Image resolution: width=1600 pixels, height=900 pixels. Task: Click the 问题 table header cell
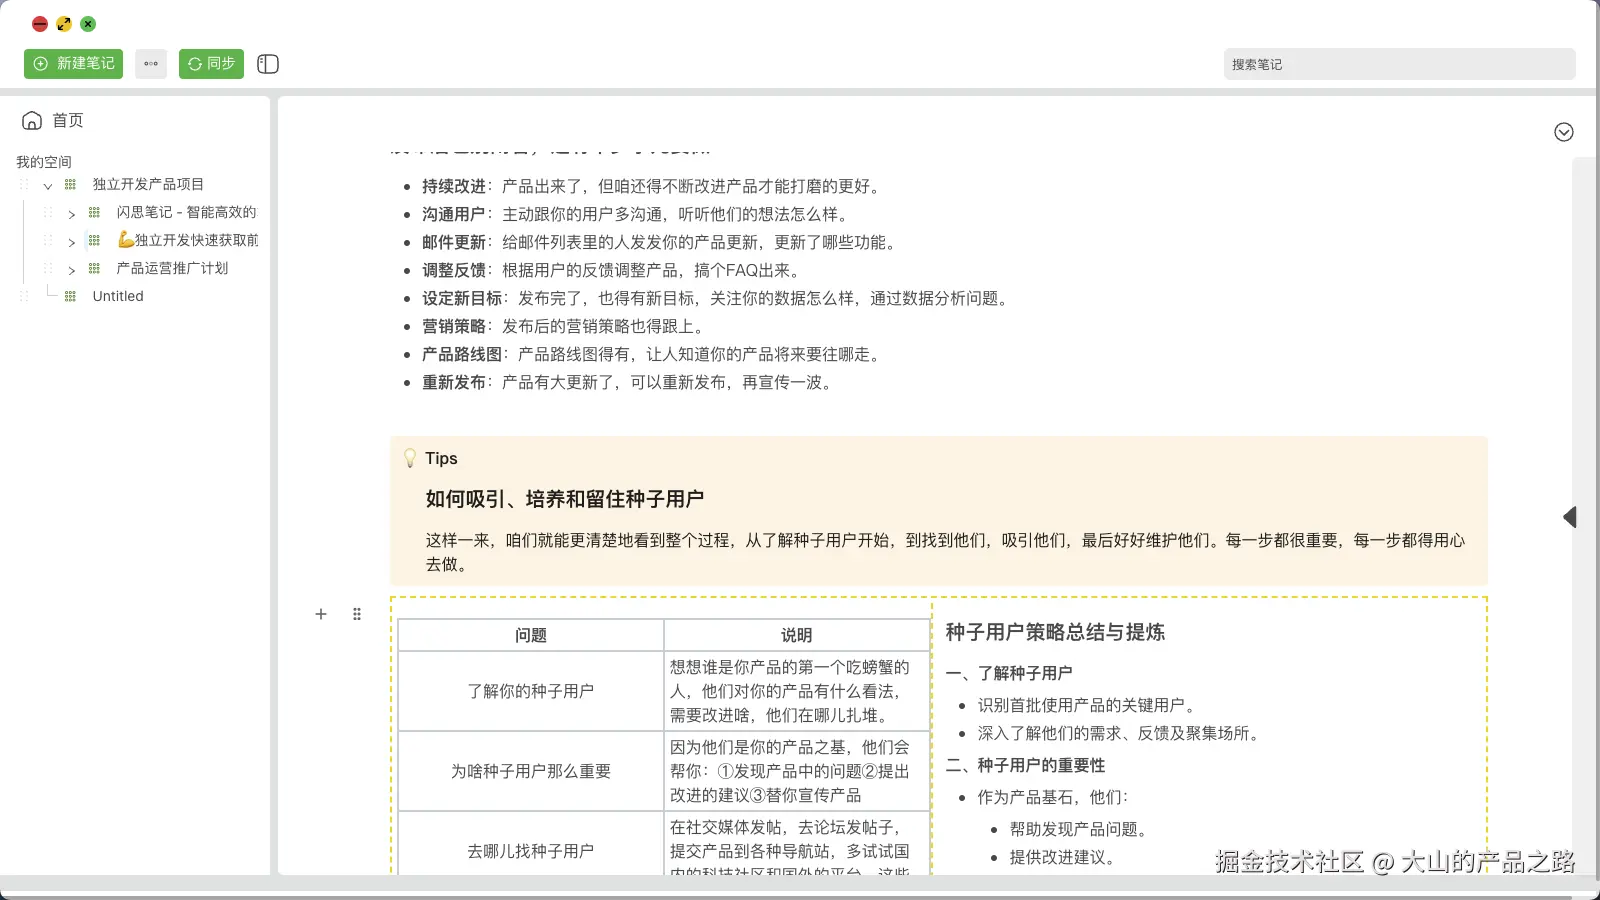coord(531,635)
